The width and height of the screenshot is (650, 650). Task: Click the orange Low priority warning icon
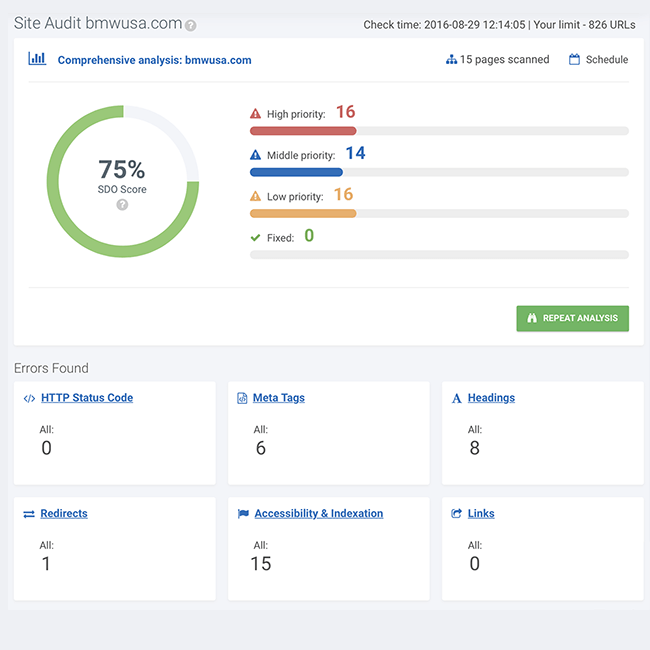pos(255,196)
